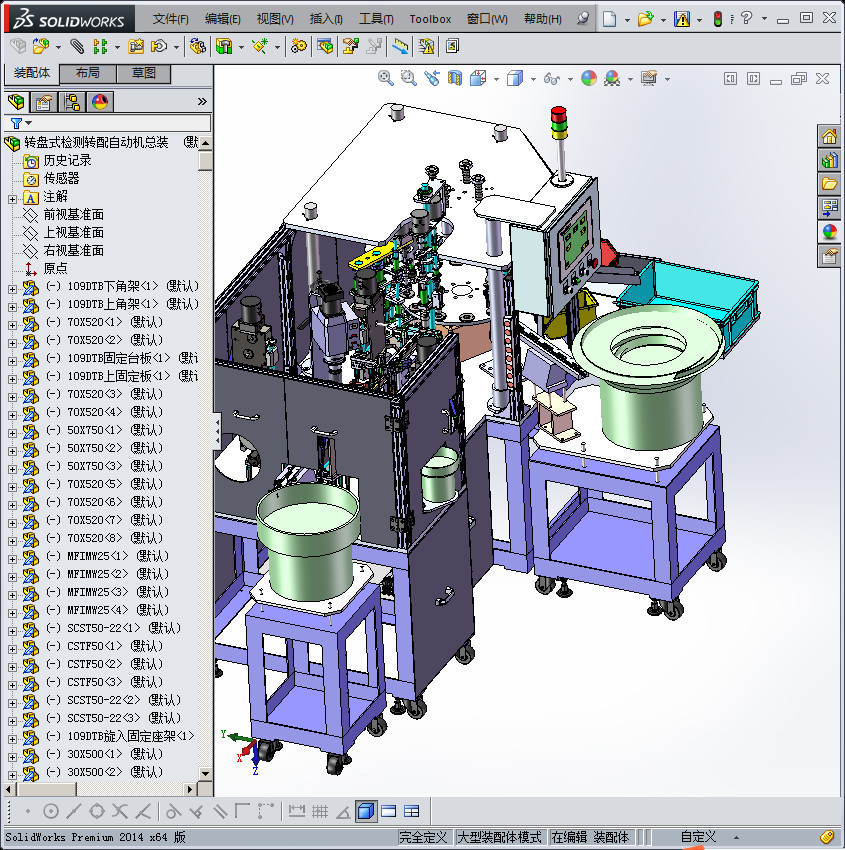Viewport: 845px width, 850px height.
Task: Toggle shaded with edges display button
Action: [366, 811]
